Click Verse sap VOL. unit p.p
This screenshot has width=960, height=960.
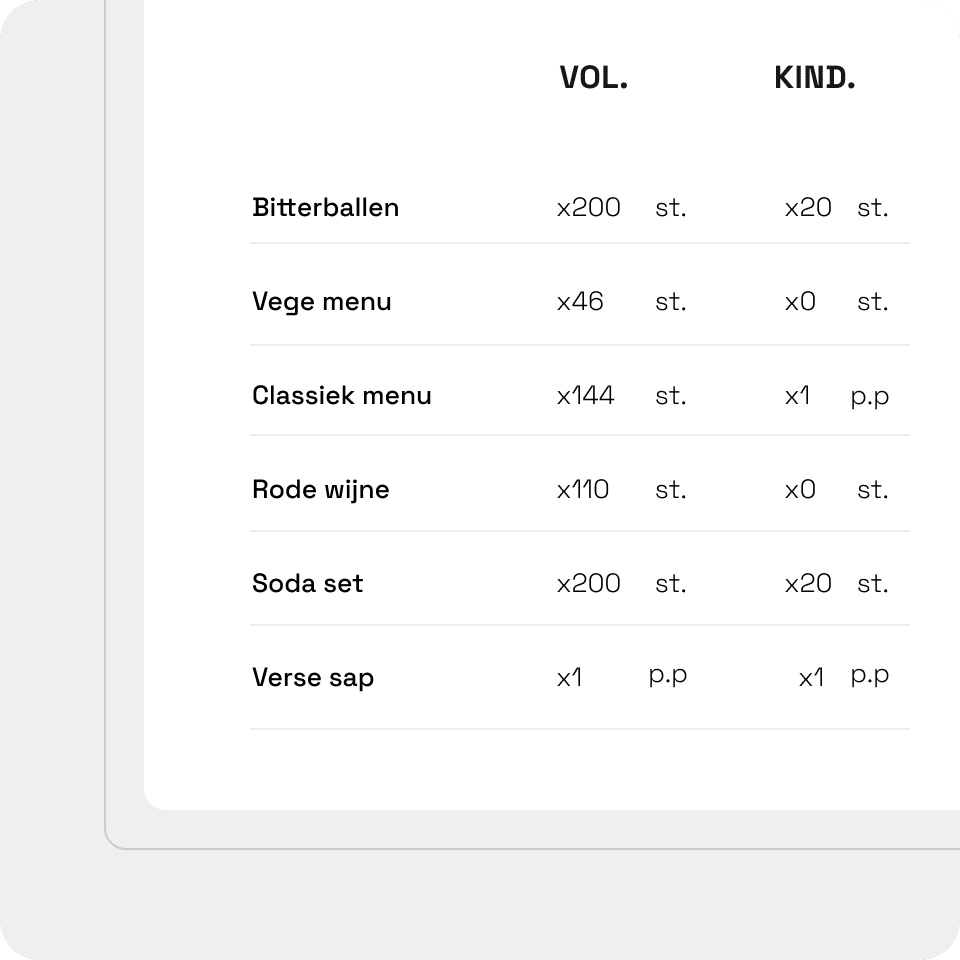tap(667, 676)
